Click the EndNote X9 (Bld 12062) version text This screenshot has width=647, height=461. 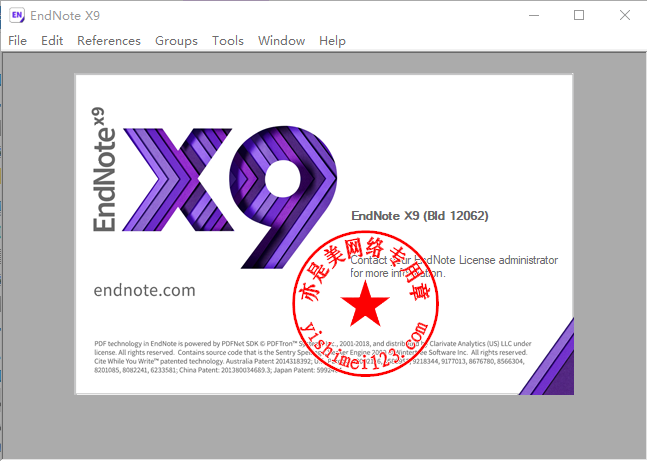pos(420,216)
